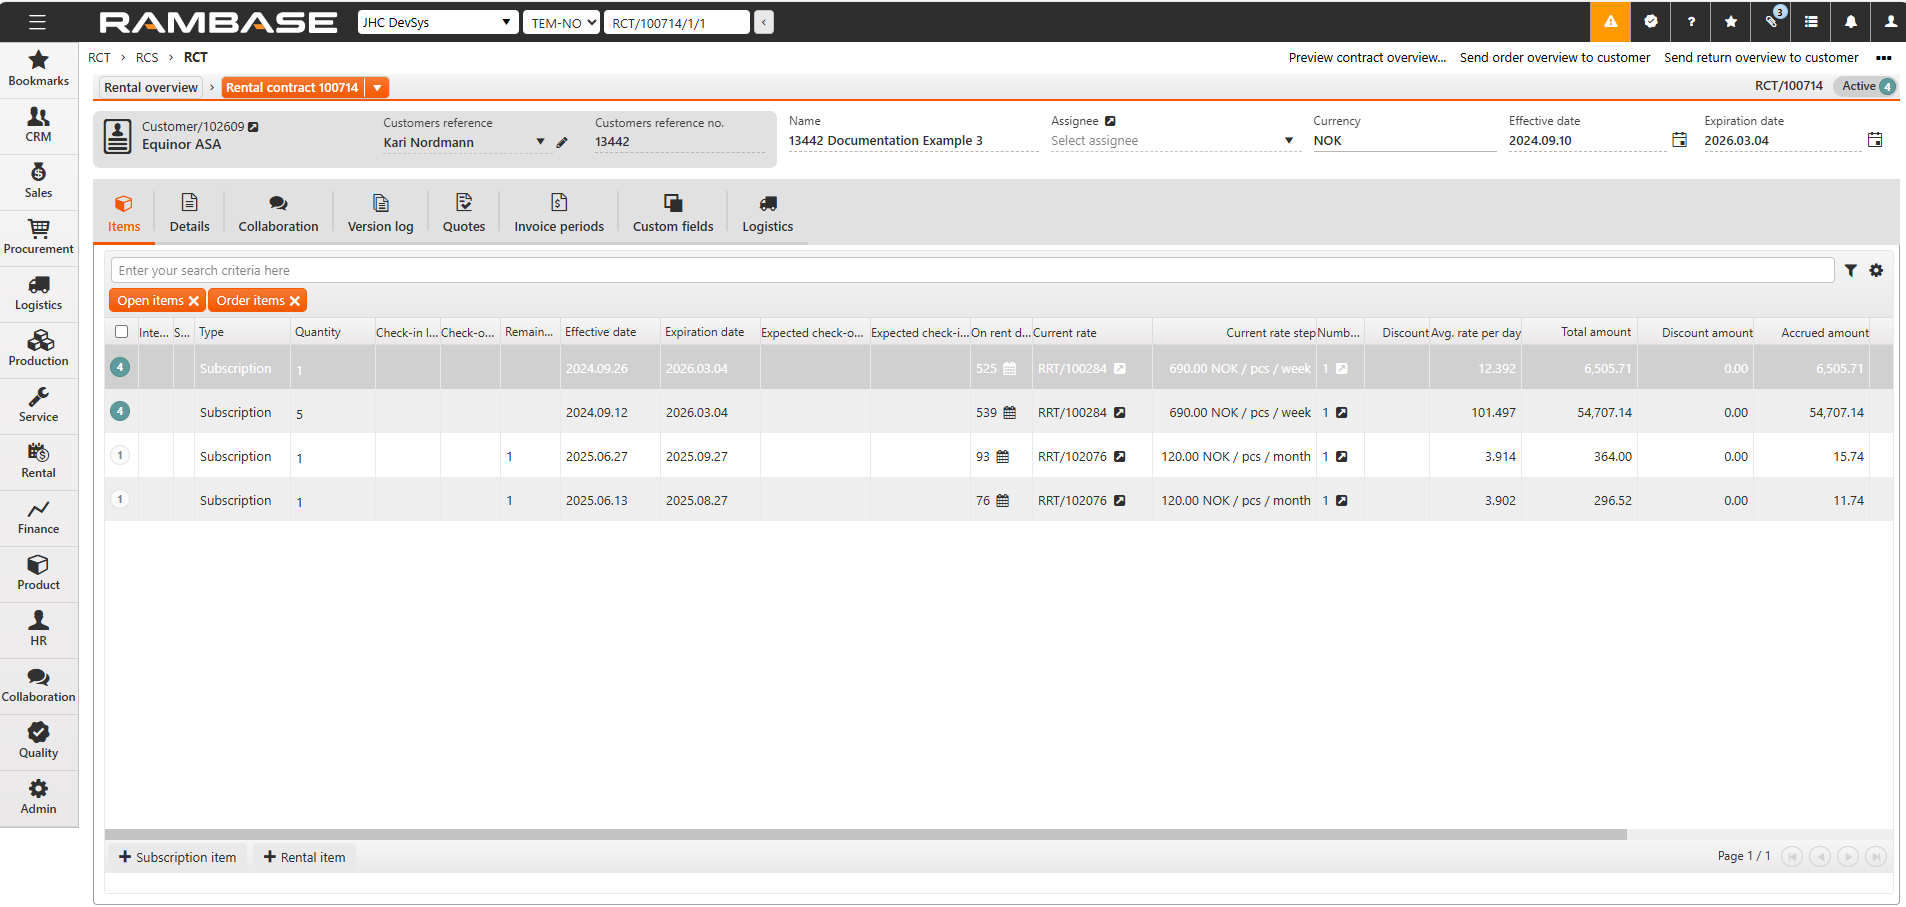This screenshot has width=1906, height=907.
Task: Remove the Order items filter
Action: point(295,301)
